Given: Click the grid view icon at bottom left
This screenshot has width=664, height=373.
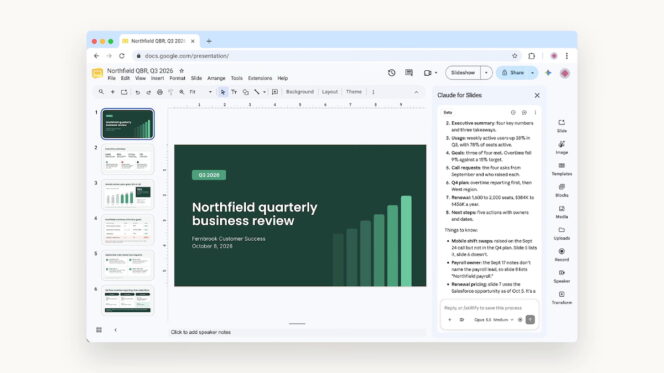Looking at the screenshot, I should click(99, 330).
